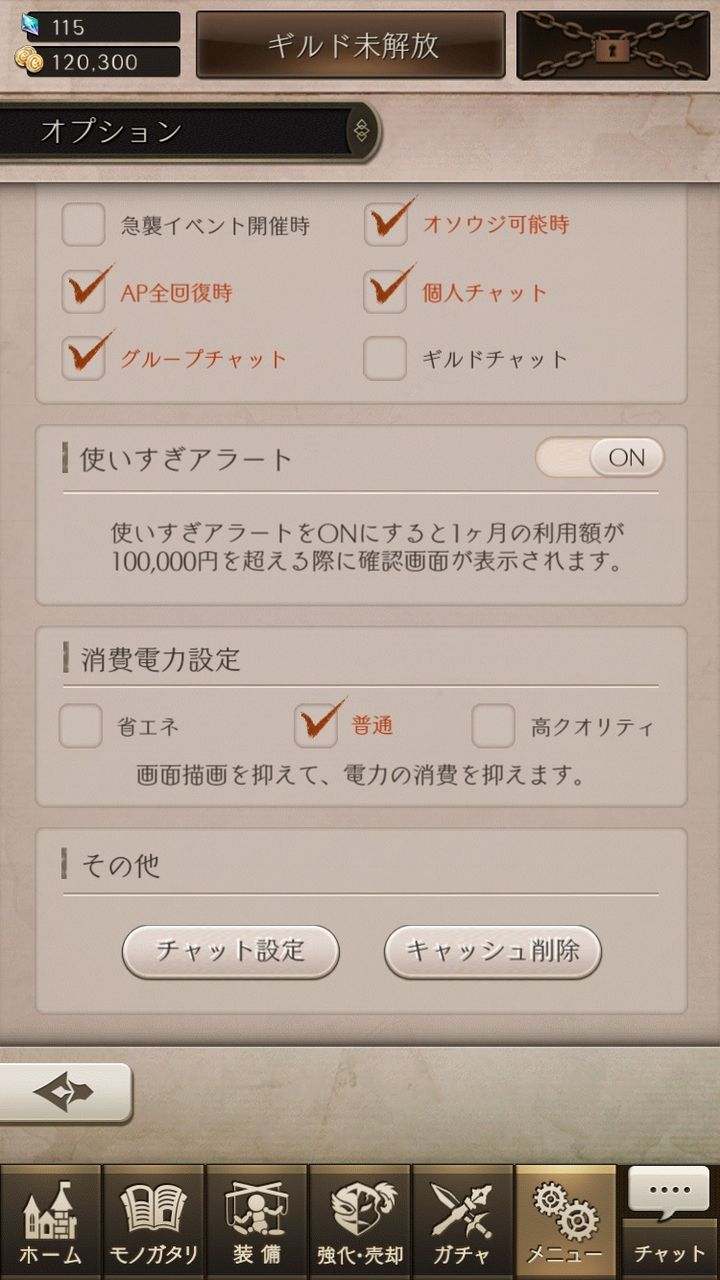Open the モノガタリ book icon
This screenshot has width=720, height=1280.
[153, 1222]
